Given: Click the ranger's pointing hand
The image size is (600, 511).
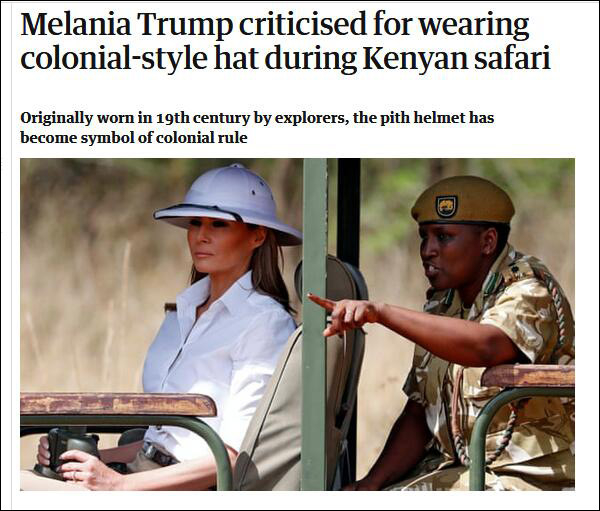Looking at the screenshot, I should (x=344, y=315).
